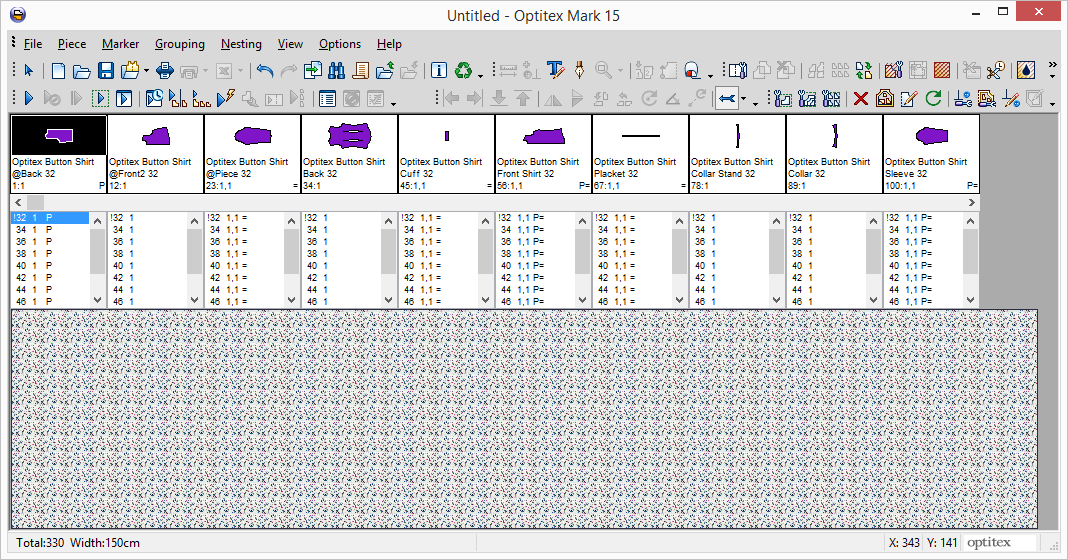Open the report scroll icon
The width and height of the screenshot is (1068, 560).
pyautogui.click(x=361, y=70)
